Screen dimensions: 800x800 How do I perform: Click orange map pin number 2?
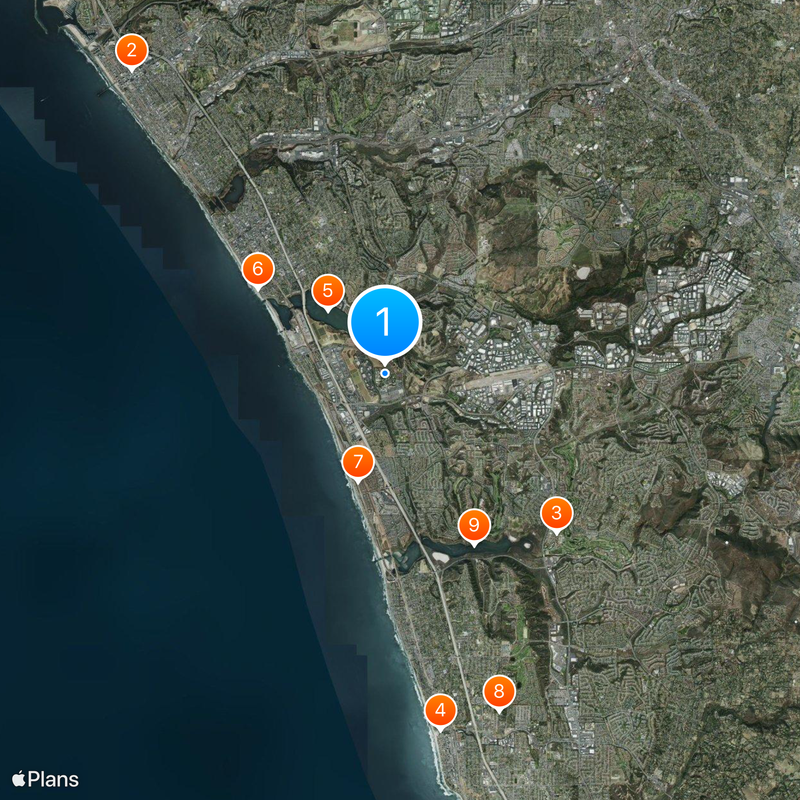pyautogui.click(x=131, y=50)
